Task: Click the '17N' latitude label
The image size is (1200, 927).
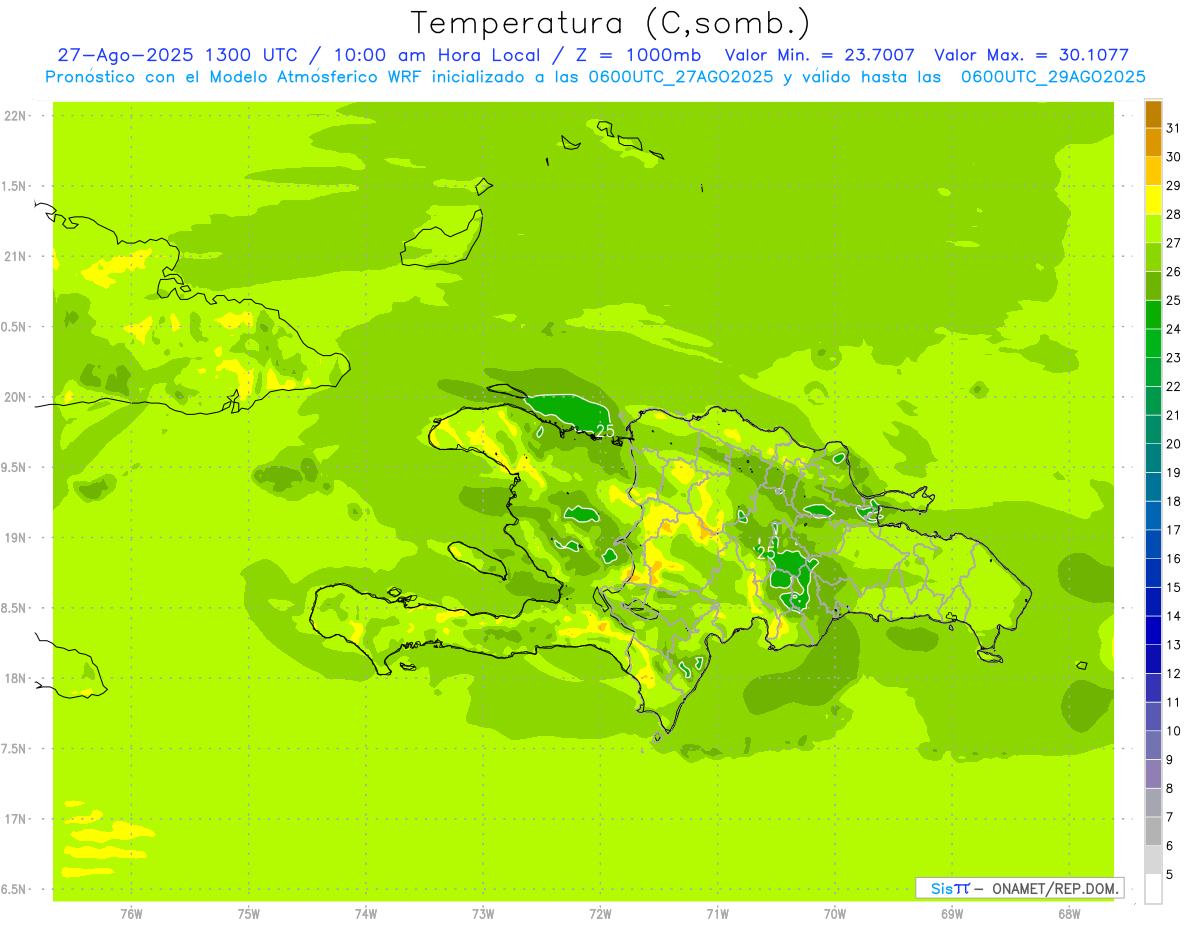Action: (x=15, y=819)
